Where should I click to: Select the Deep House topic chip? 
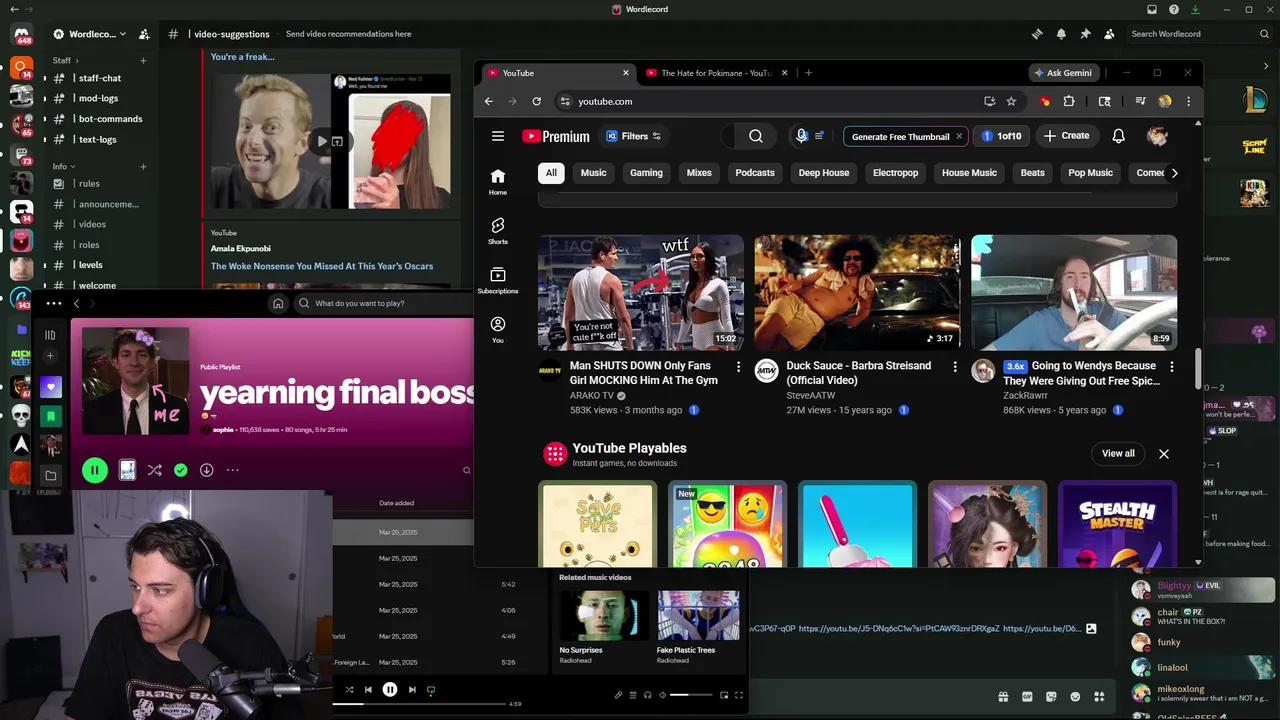[x=824, y=173]
